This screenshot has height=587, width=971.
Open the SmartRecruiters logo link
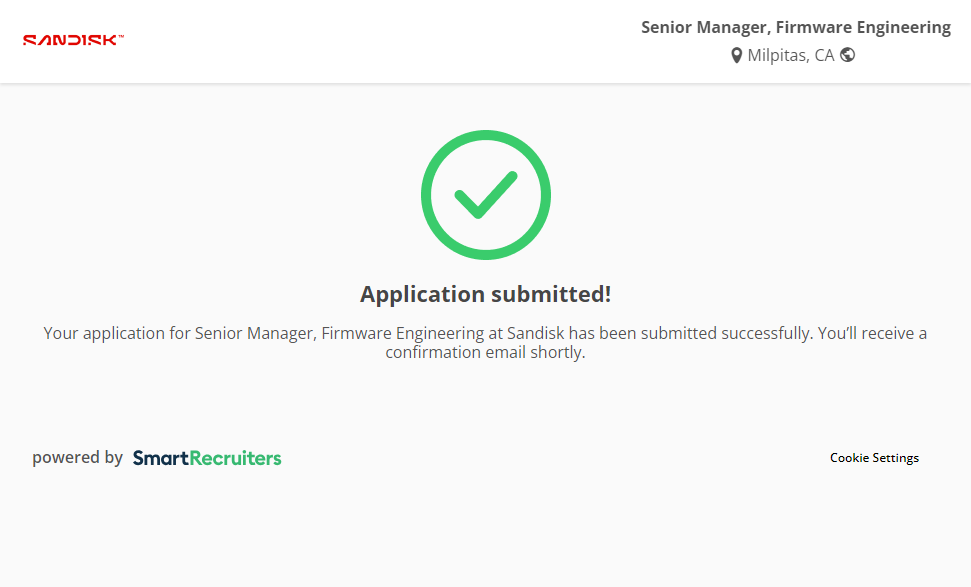(x=207, y=458)
